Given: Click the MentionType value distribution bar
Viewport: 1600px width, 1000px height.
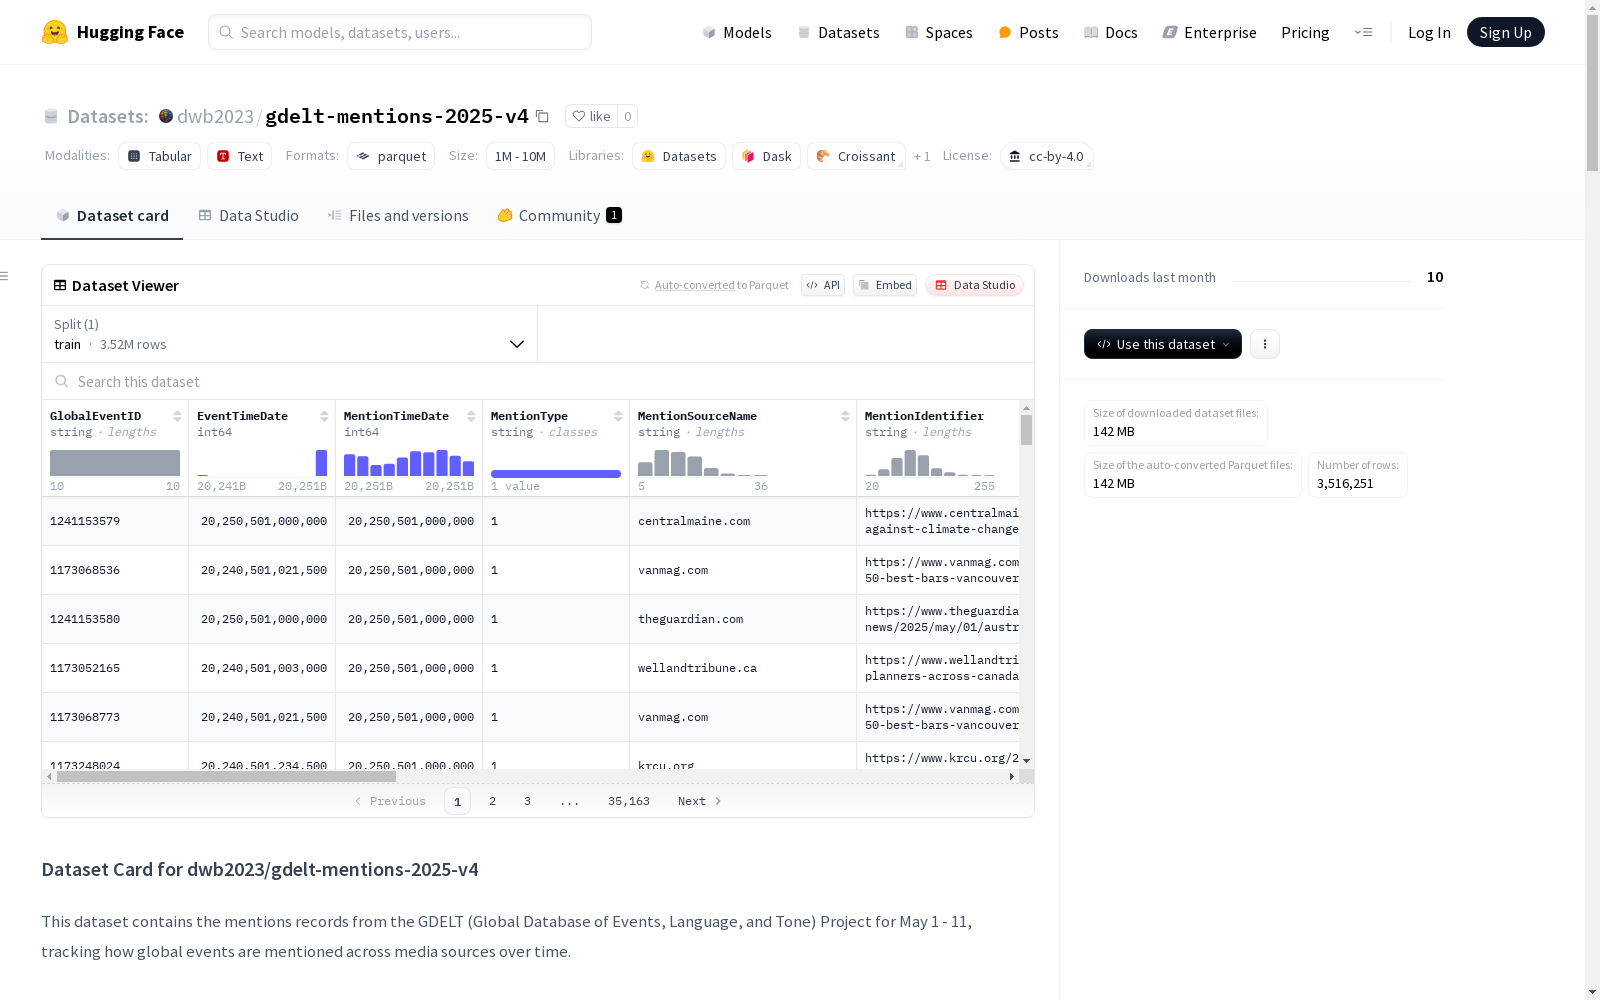Looking at the screenshot, I should pyautogui.click(x=556, y=474).
